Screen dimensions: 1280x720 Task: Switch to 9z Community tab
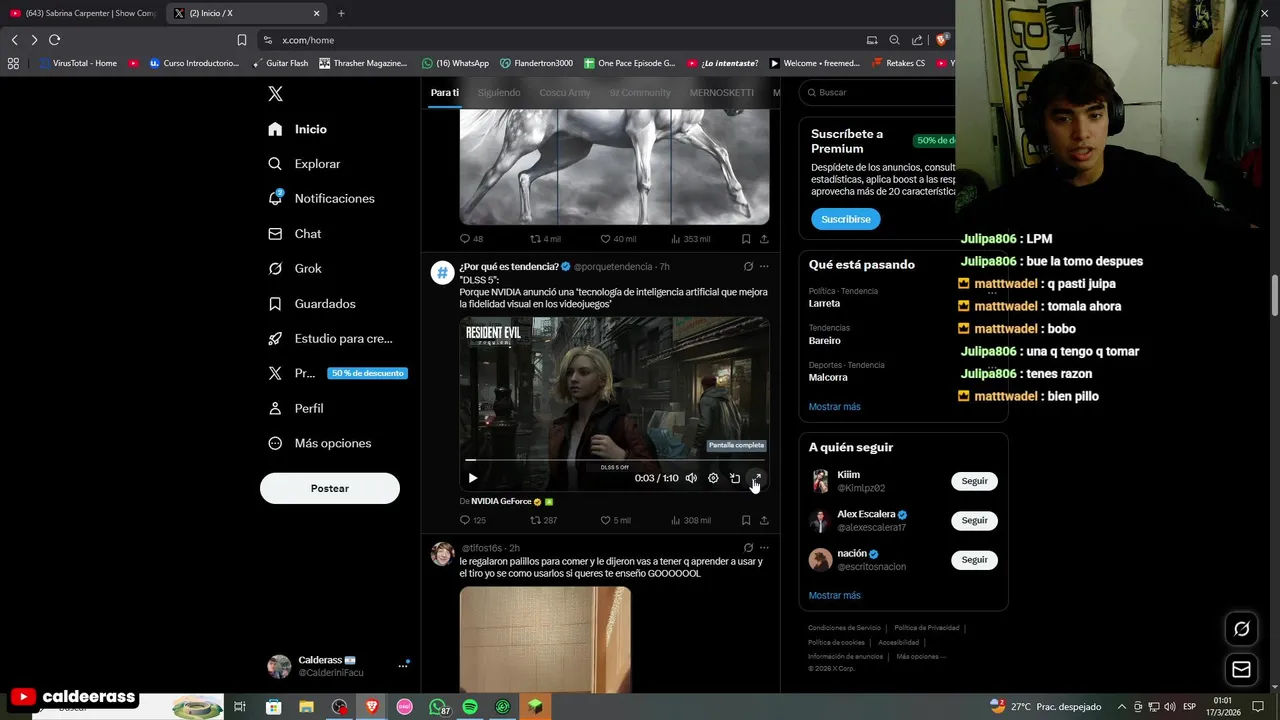pyautogui.click(x=640, y=93)
